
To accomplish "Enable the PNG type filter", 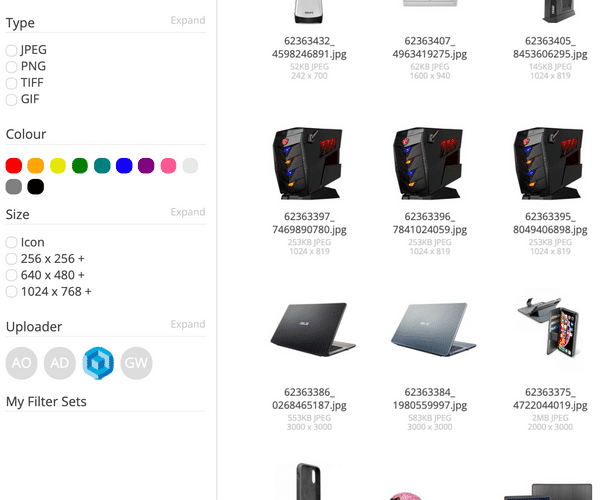I will (x=11, y=67).
